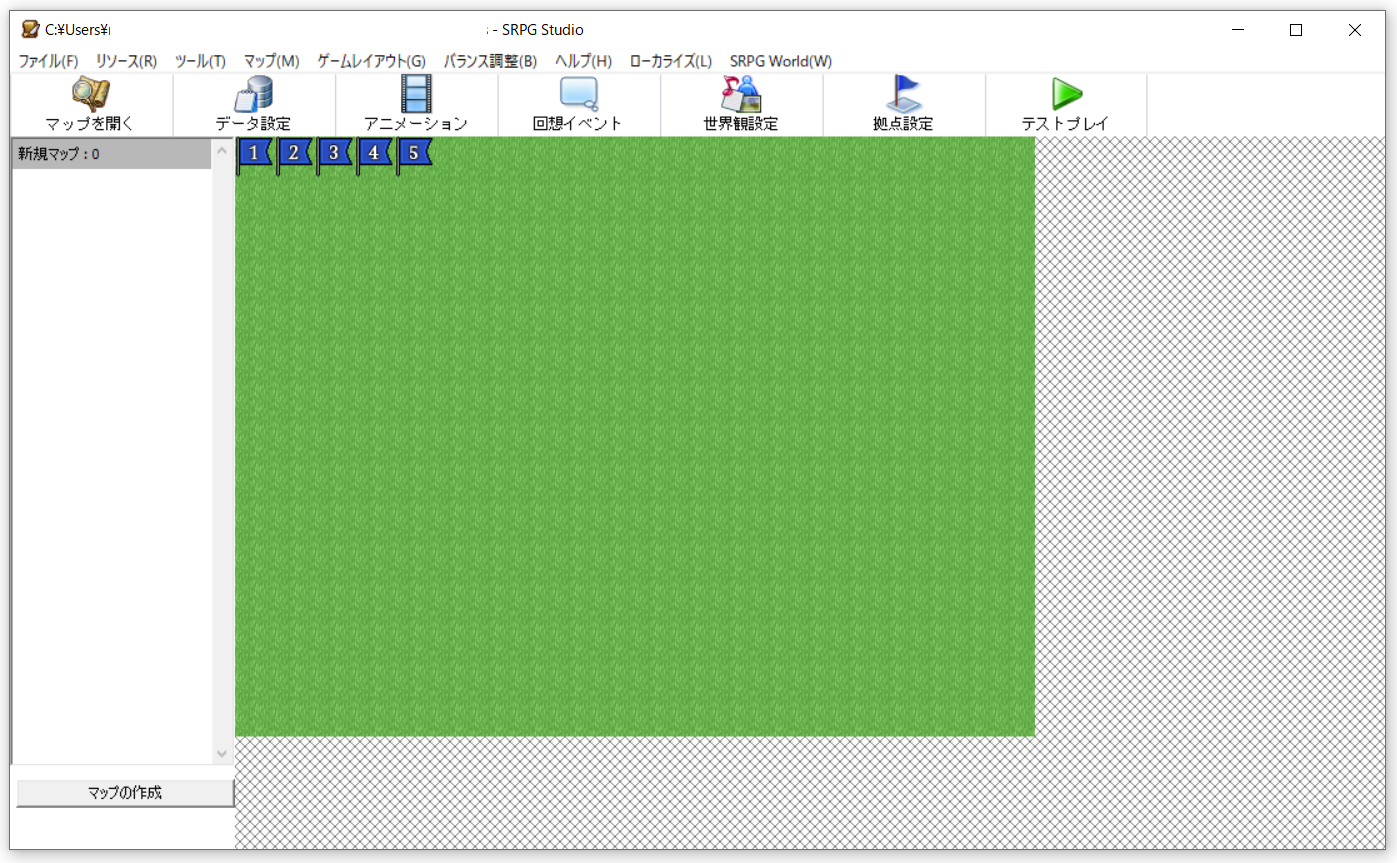The height and width of the screenshot is (863, 1397).
Task: Select 新規マップ：0 in the map list
Action: [110, 154]
